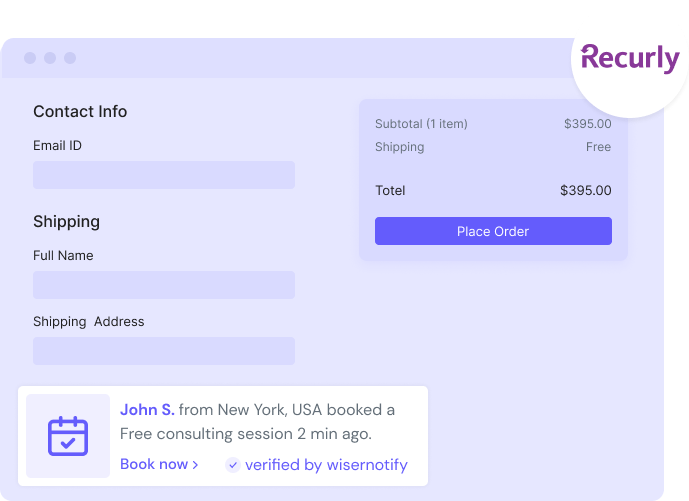Focus the Email ID input field

[x=164, y=175]
